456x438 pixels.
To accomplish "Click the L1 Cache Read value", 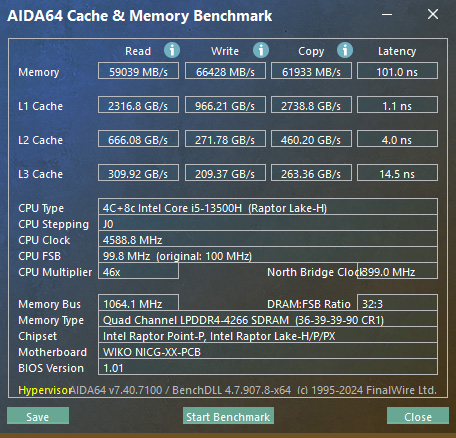I will point(138,105).
